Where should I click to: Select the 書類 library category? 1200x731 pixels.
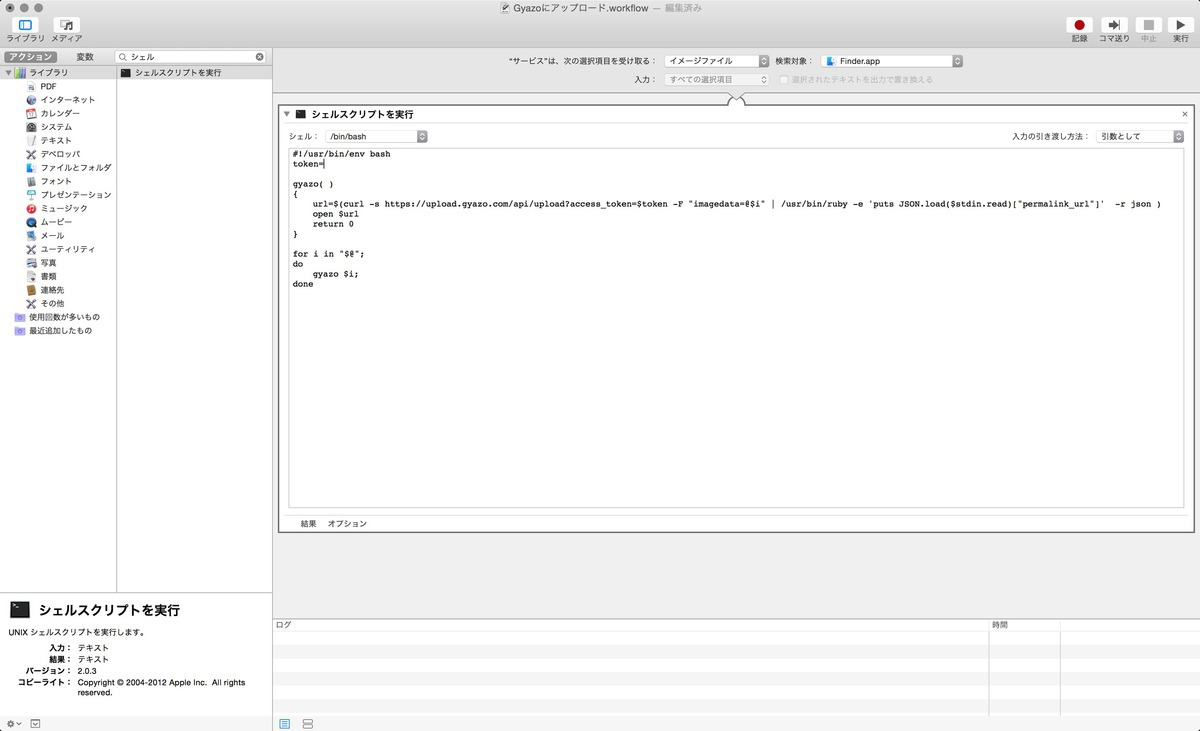[x=48, y=276]
